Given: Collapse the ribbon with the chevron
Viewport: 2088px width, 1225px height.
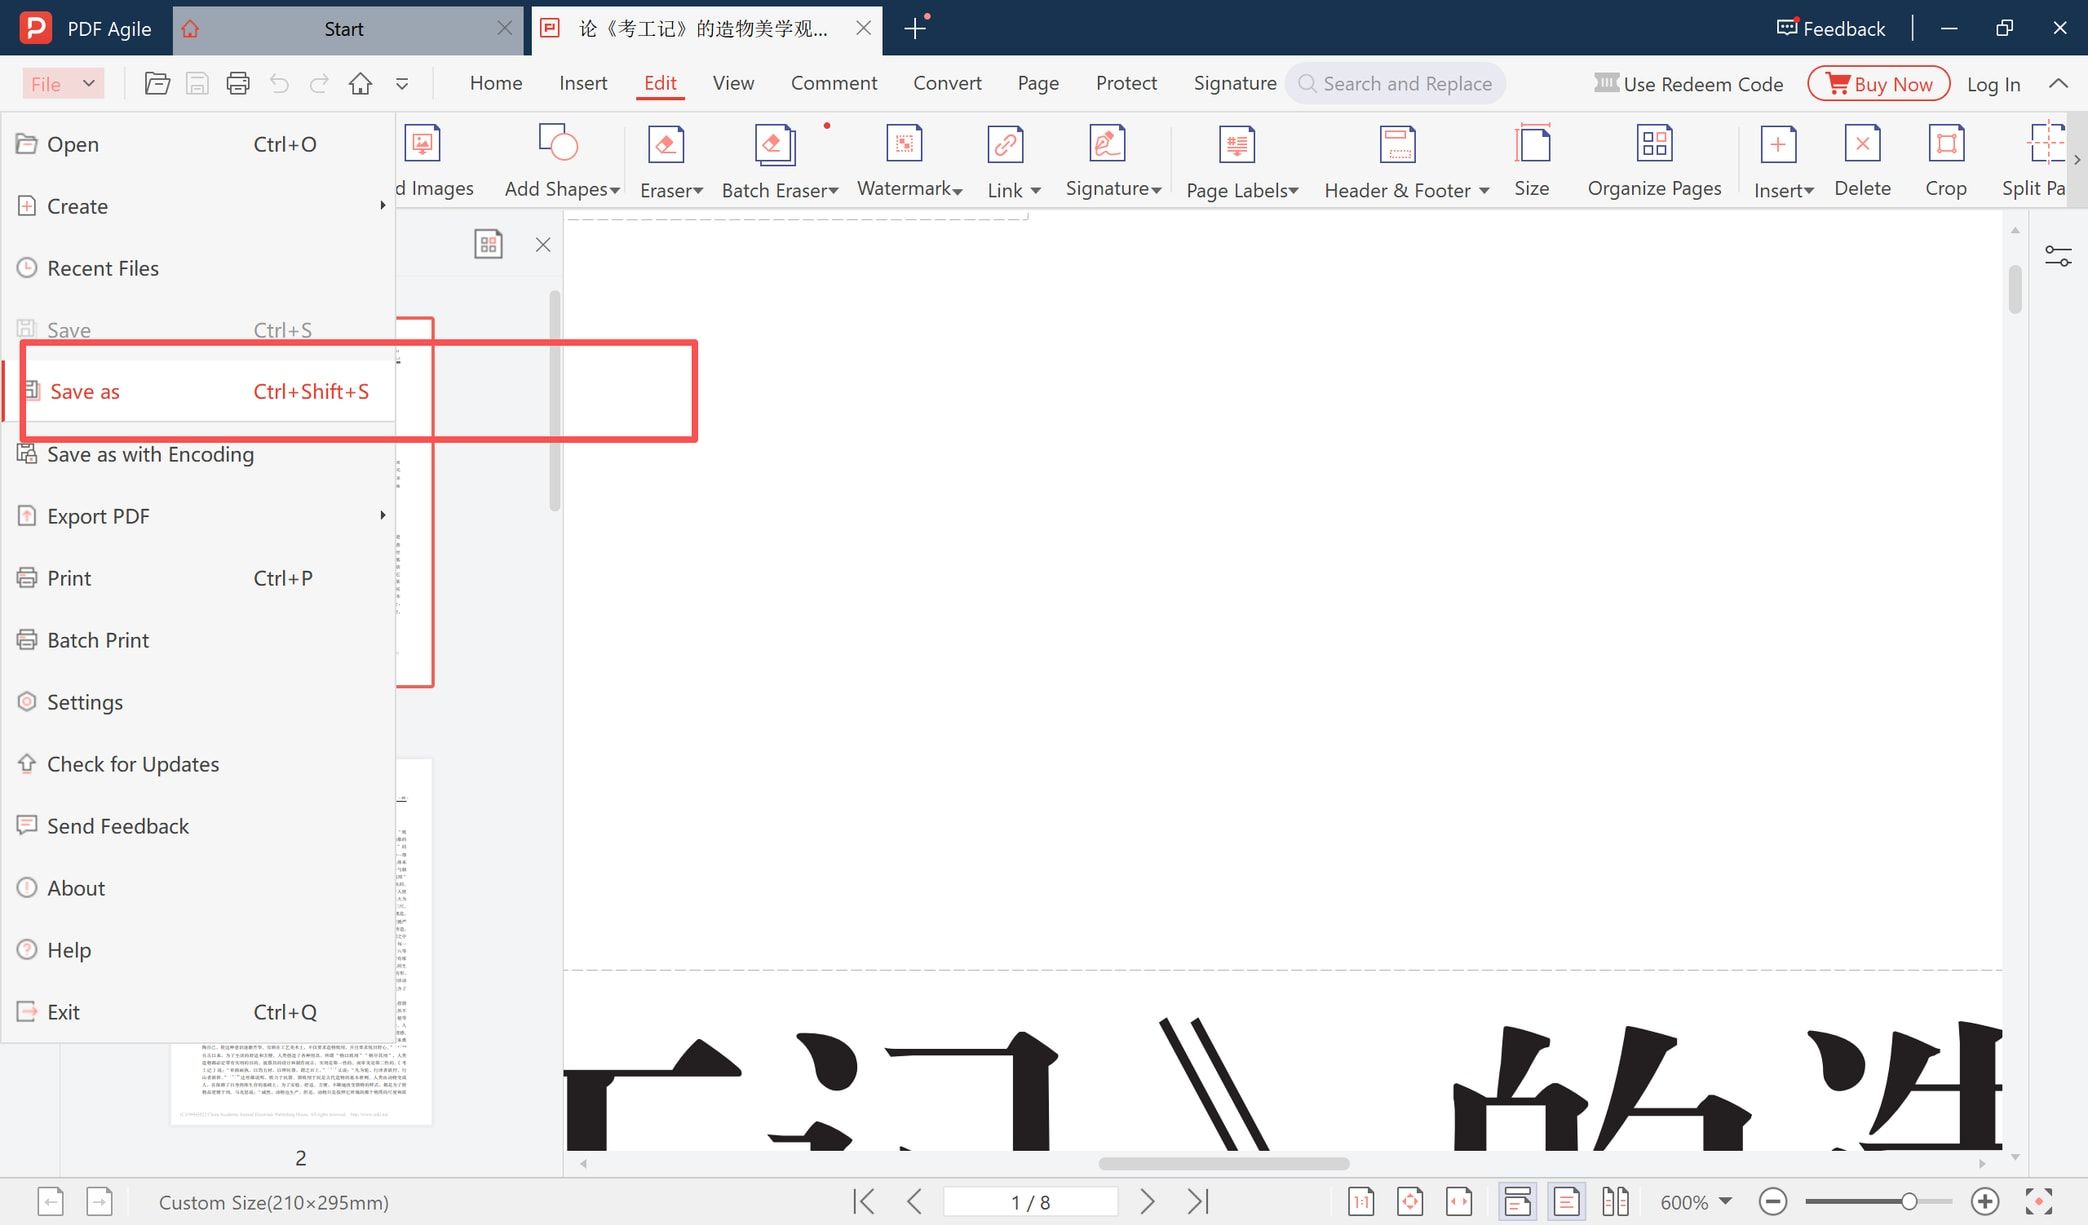Looking at the screenshot, I should [x=2058, y=84].
